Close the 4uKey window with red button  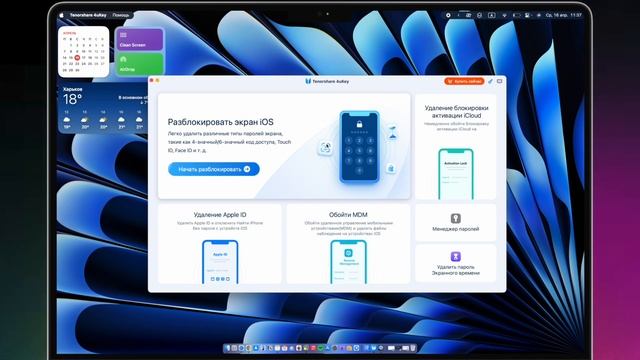coord(151,80)
